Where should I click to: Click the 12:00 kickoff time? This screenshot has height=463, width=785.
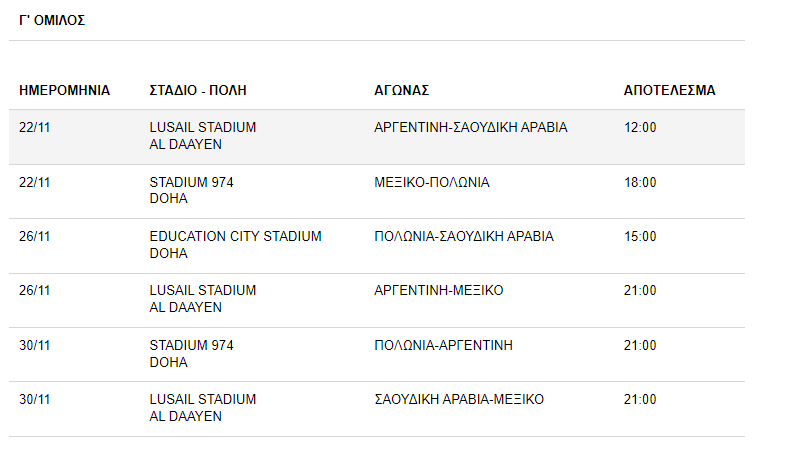[640, 128]
